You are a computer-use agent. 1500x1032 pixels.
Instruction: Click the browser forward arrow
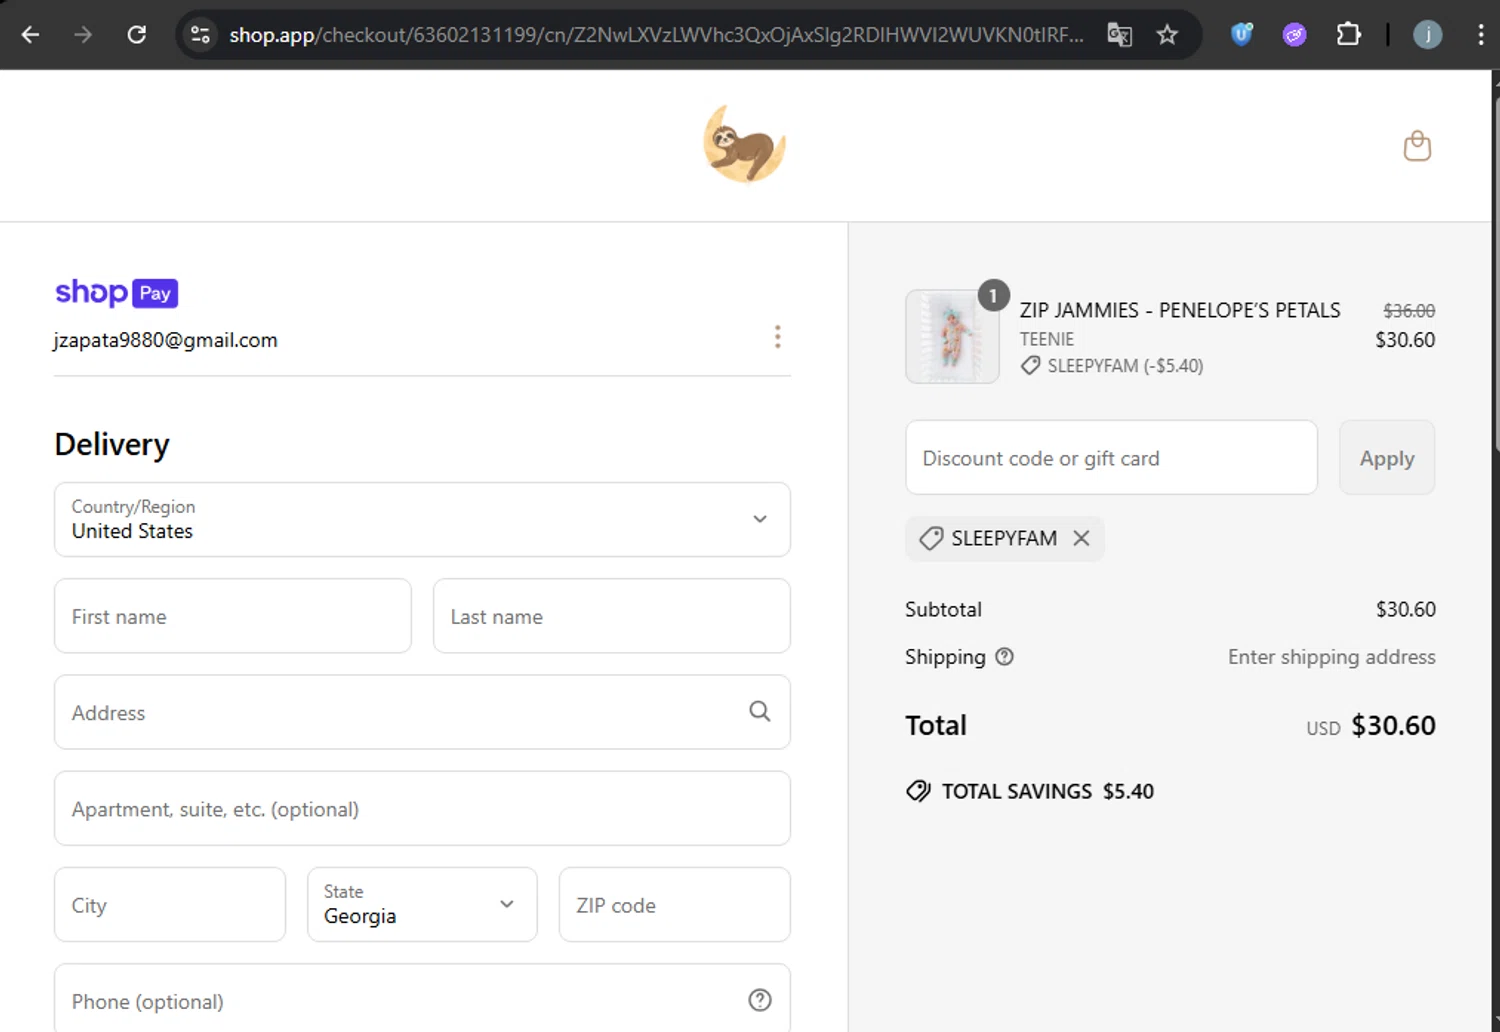tap(83, 35)
